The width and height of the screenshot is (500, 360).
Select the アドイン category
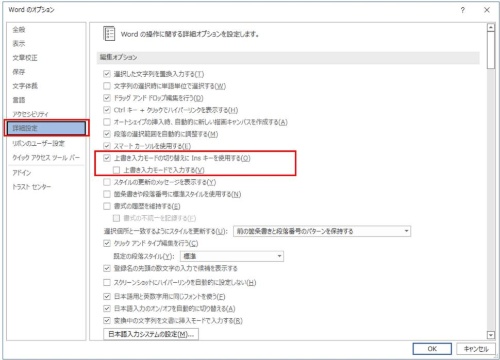click(22, 173)
